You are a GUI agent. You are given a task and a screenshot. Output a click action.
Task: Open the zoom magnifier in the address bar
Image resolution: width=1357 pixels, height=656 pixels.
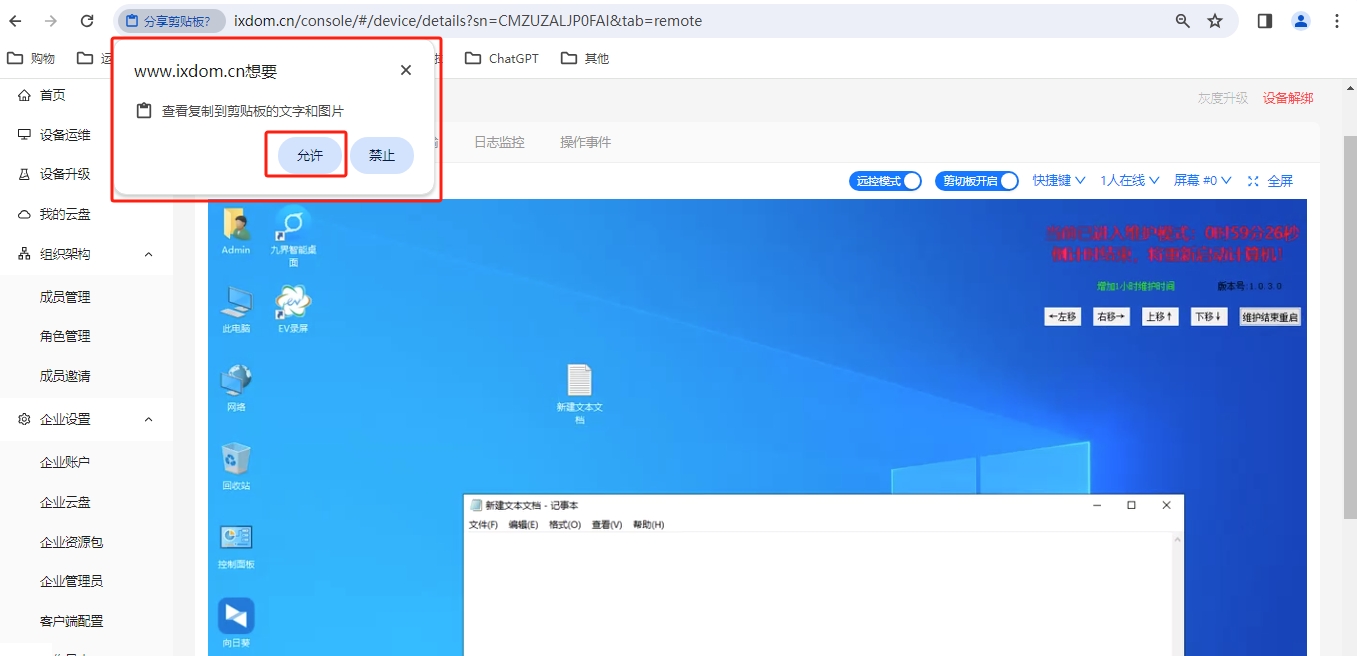pyautogui.click(x=1183, y=21)
